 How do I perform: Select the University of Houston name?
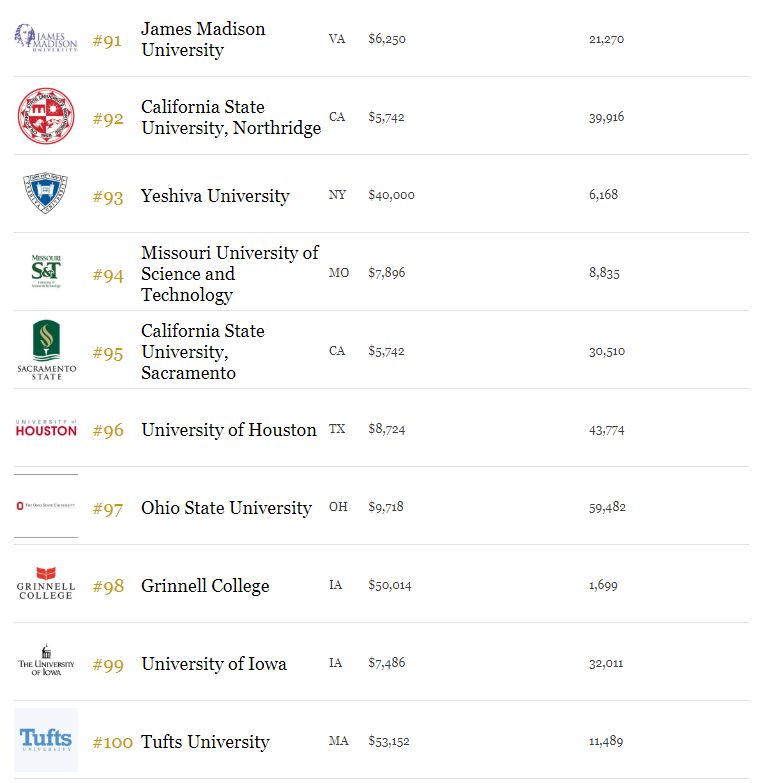228,429
